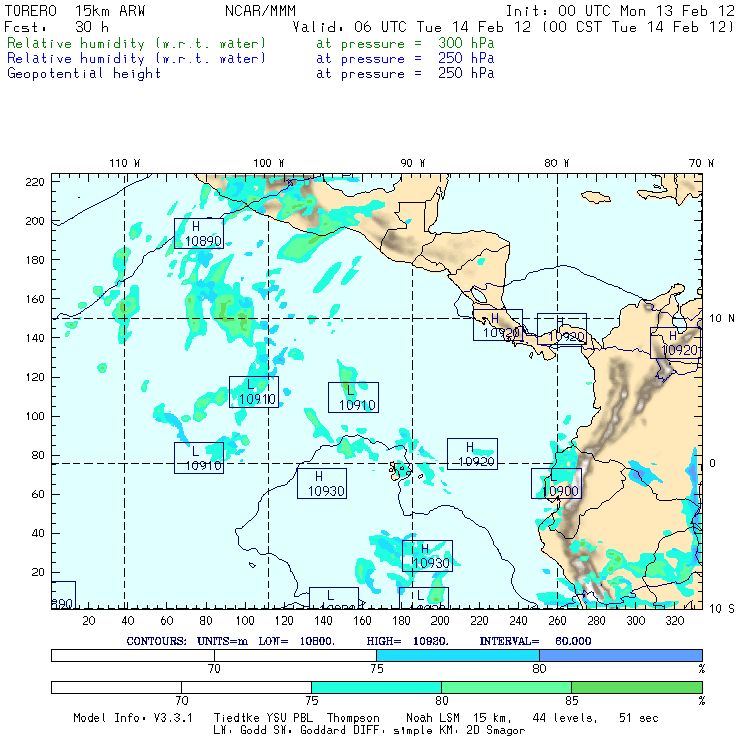Click the H 10890 high-pressure label
The height and width of the screenshot is (740, 740).
(x=199, y=234)
